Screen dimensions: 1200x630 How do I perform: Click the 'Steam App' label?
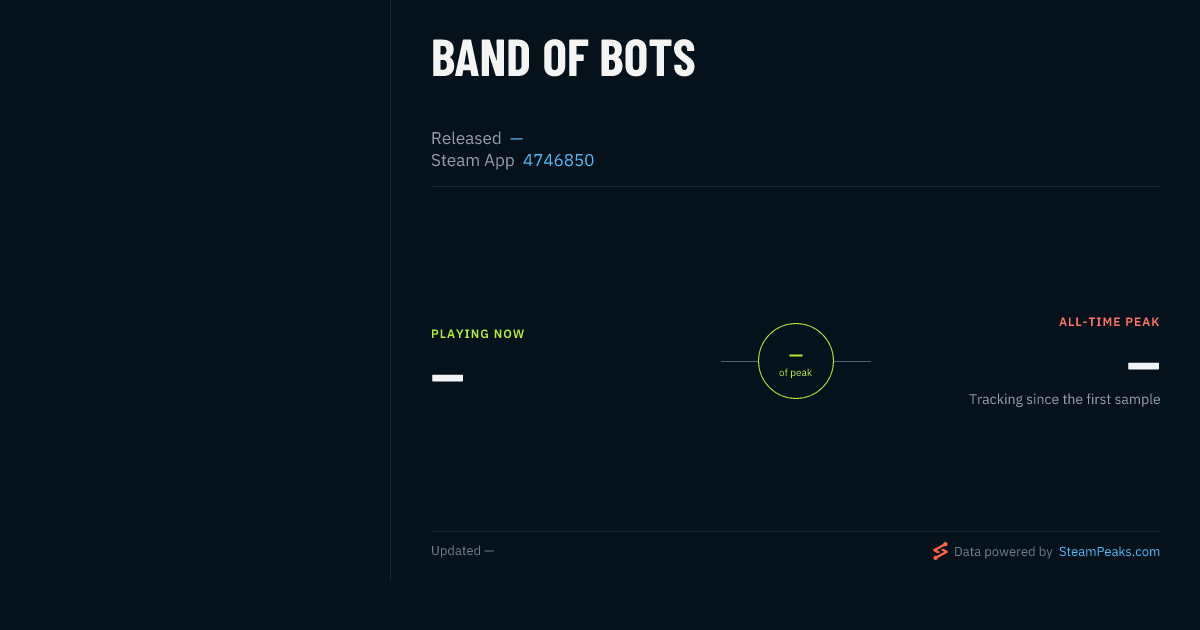click(x=473, y=160)
